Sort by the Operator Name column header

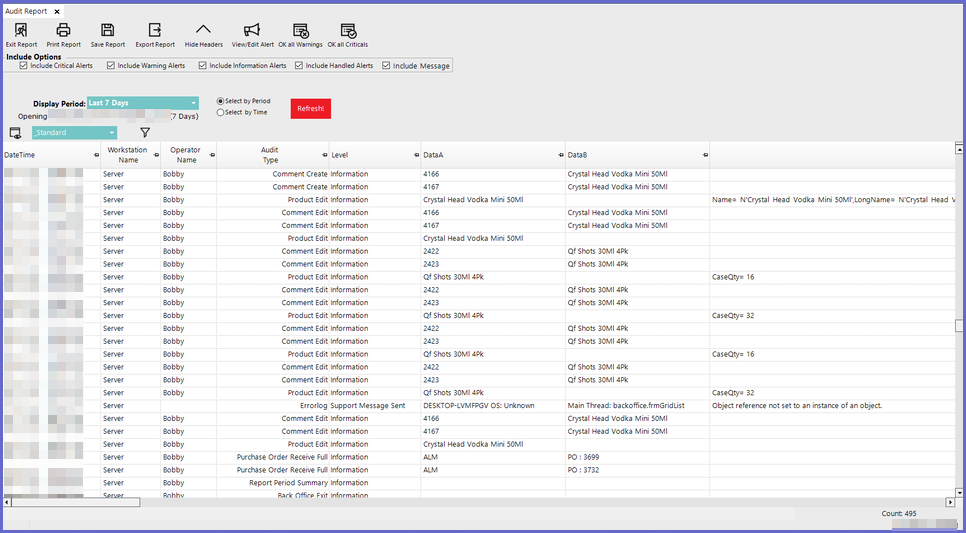click(185, 155)
